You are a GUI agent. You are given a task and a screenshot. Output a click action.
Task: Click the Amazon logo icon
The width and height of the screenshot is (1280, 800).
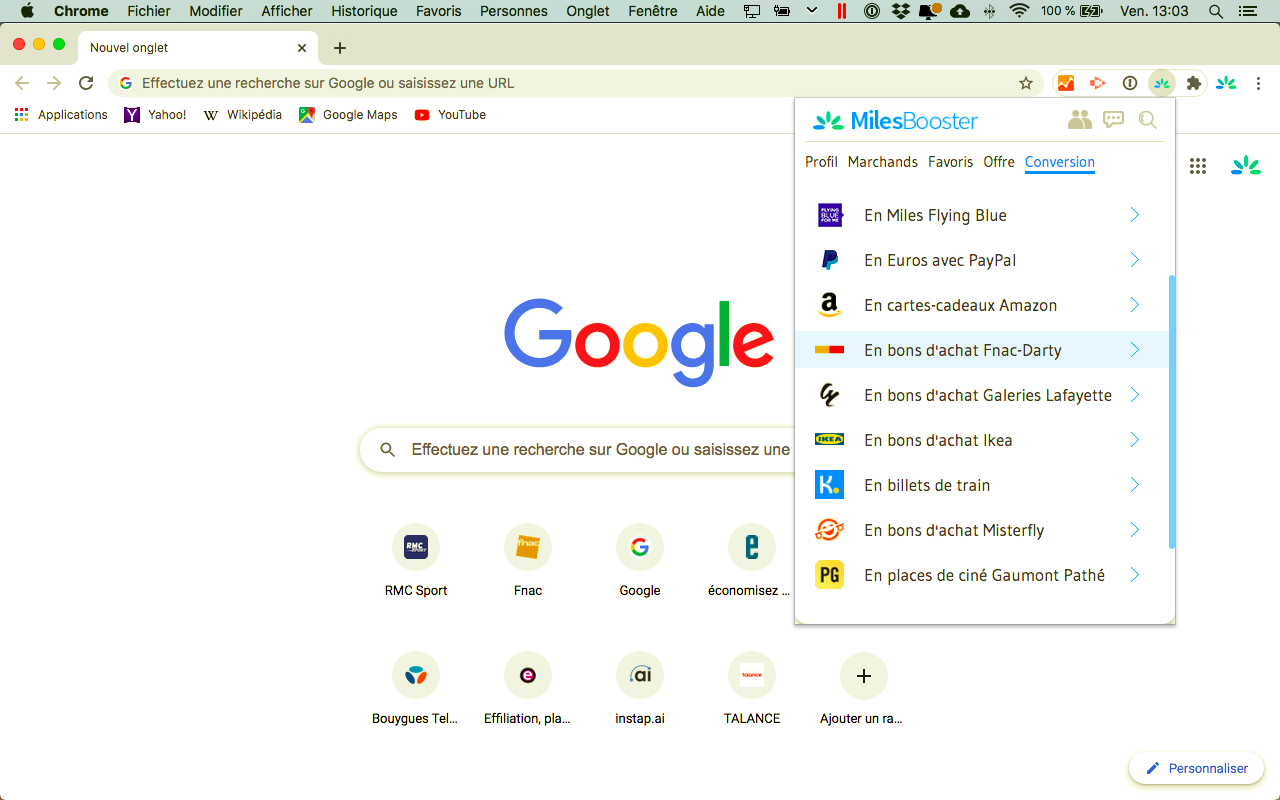coord(829,305)
